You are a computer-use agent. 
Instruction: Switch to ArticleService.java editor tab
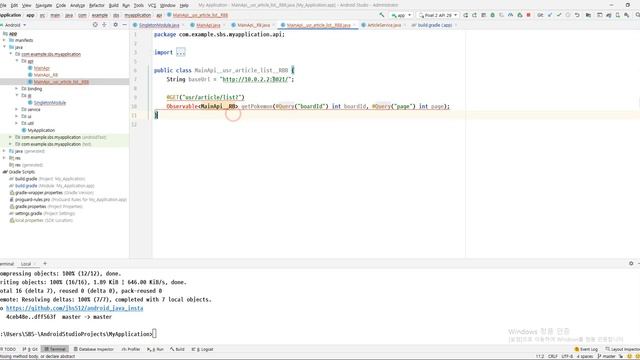(x=384, y=25)
